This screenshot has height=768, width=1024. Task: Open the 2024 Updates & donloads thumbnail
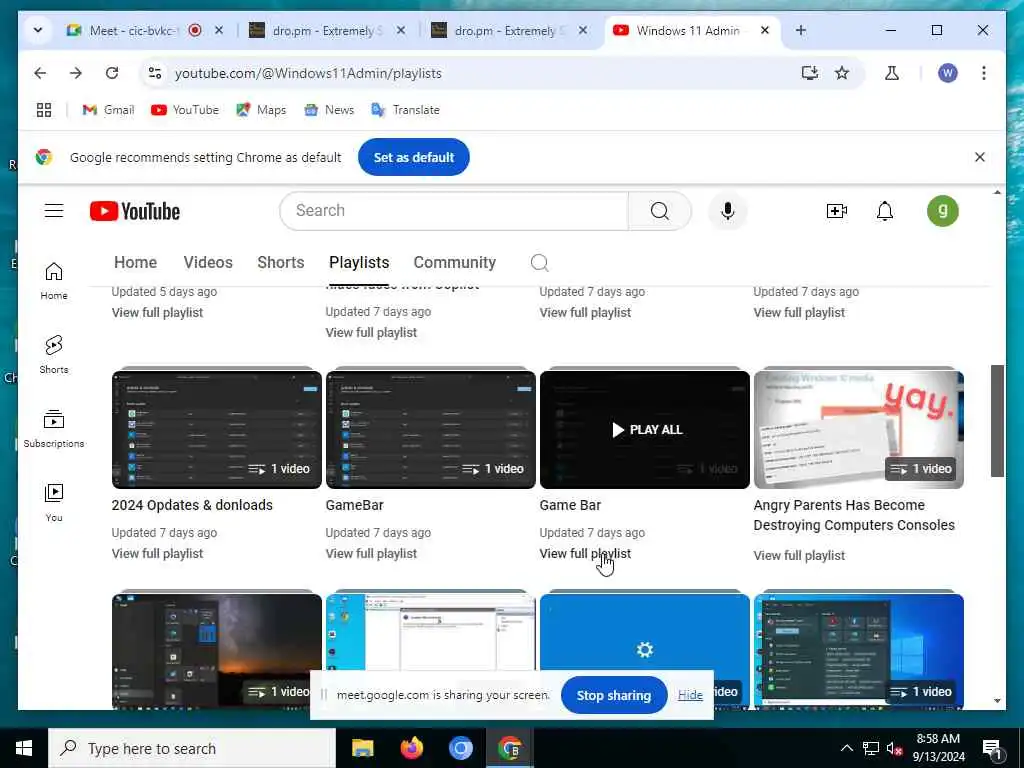pyautogui.click(x=217, y=429)
